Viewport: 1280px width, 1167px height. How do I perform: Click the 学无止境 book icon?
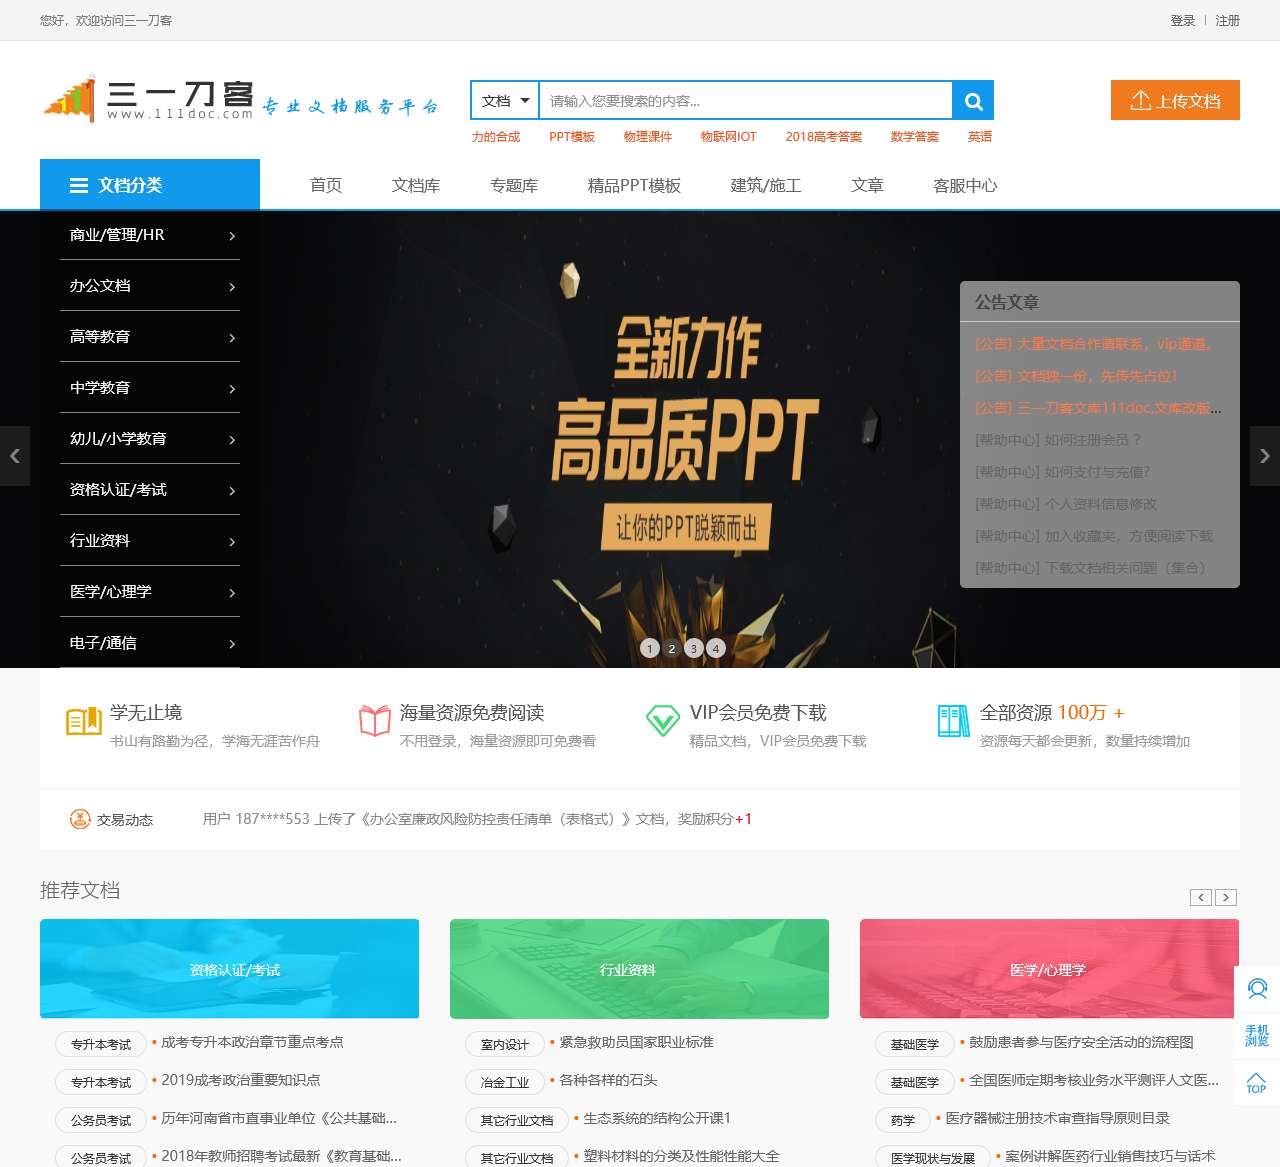[x=84, y=721]
